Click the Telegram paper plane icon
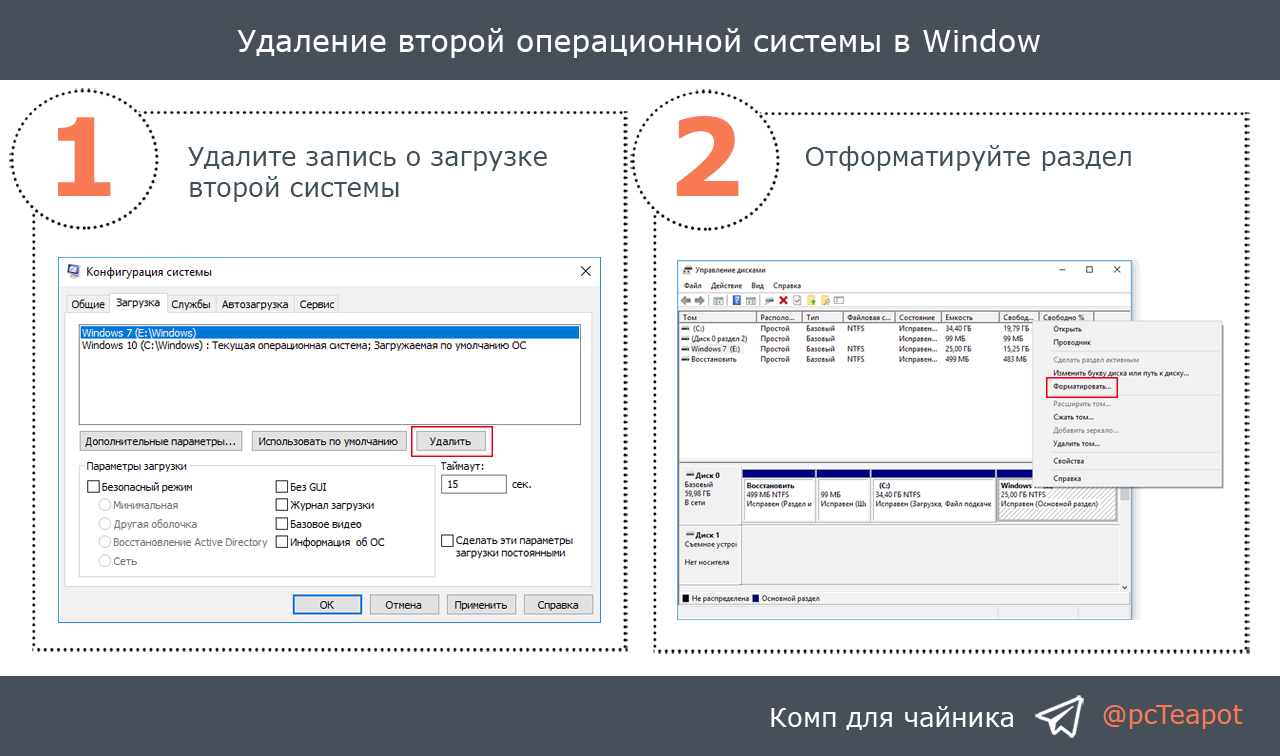The image size is (1280, 756). point(1059,717)
